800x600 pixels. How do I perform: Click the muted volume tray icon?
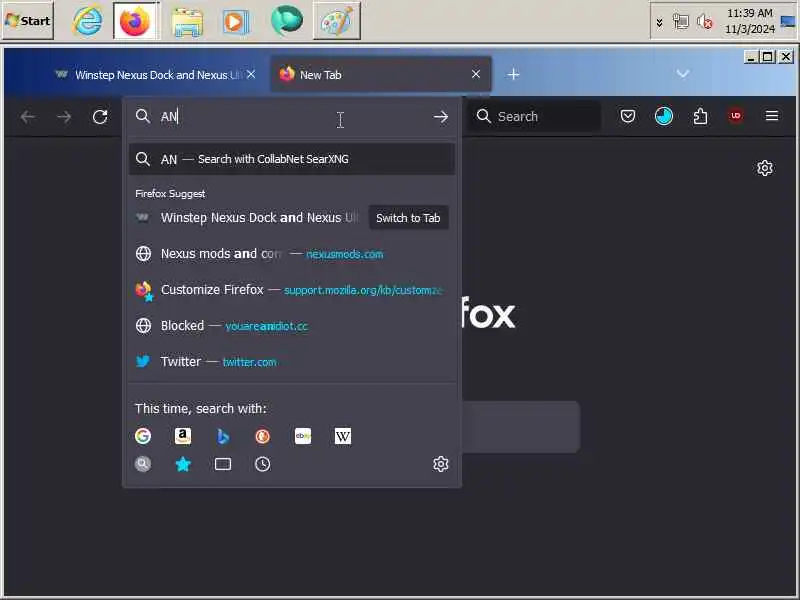[x=705, y=21]
